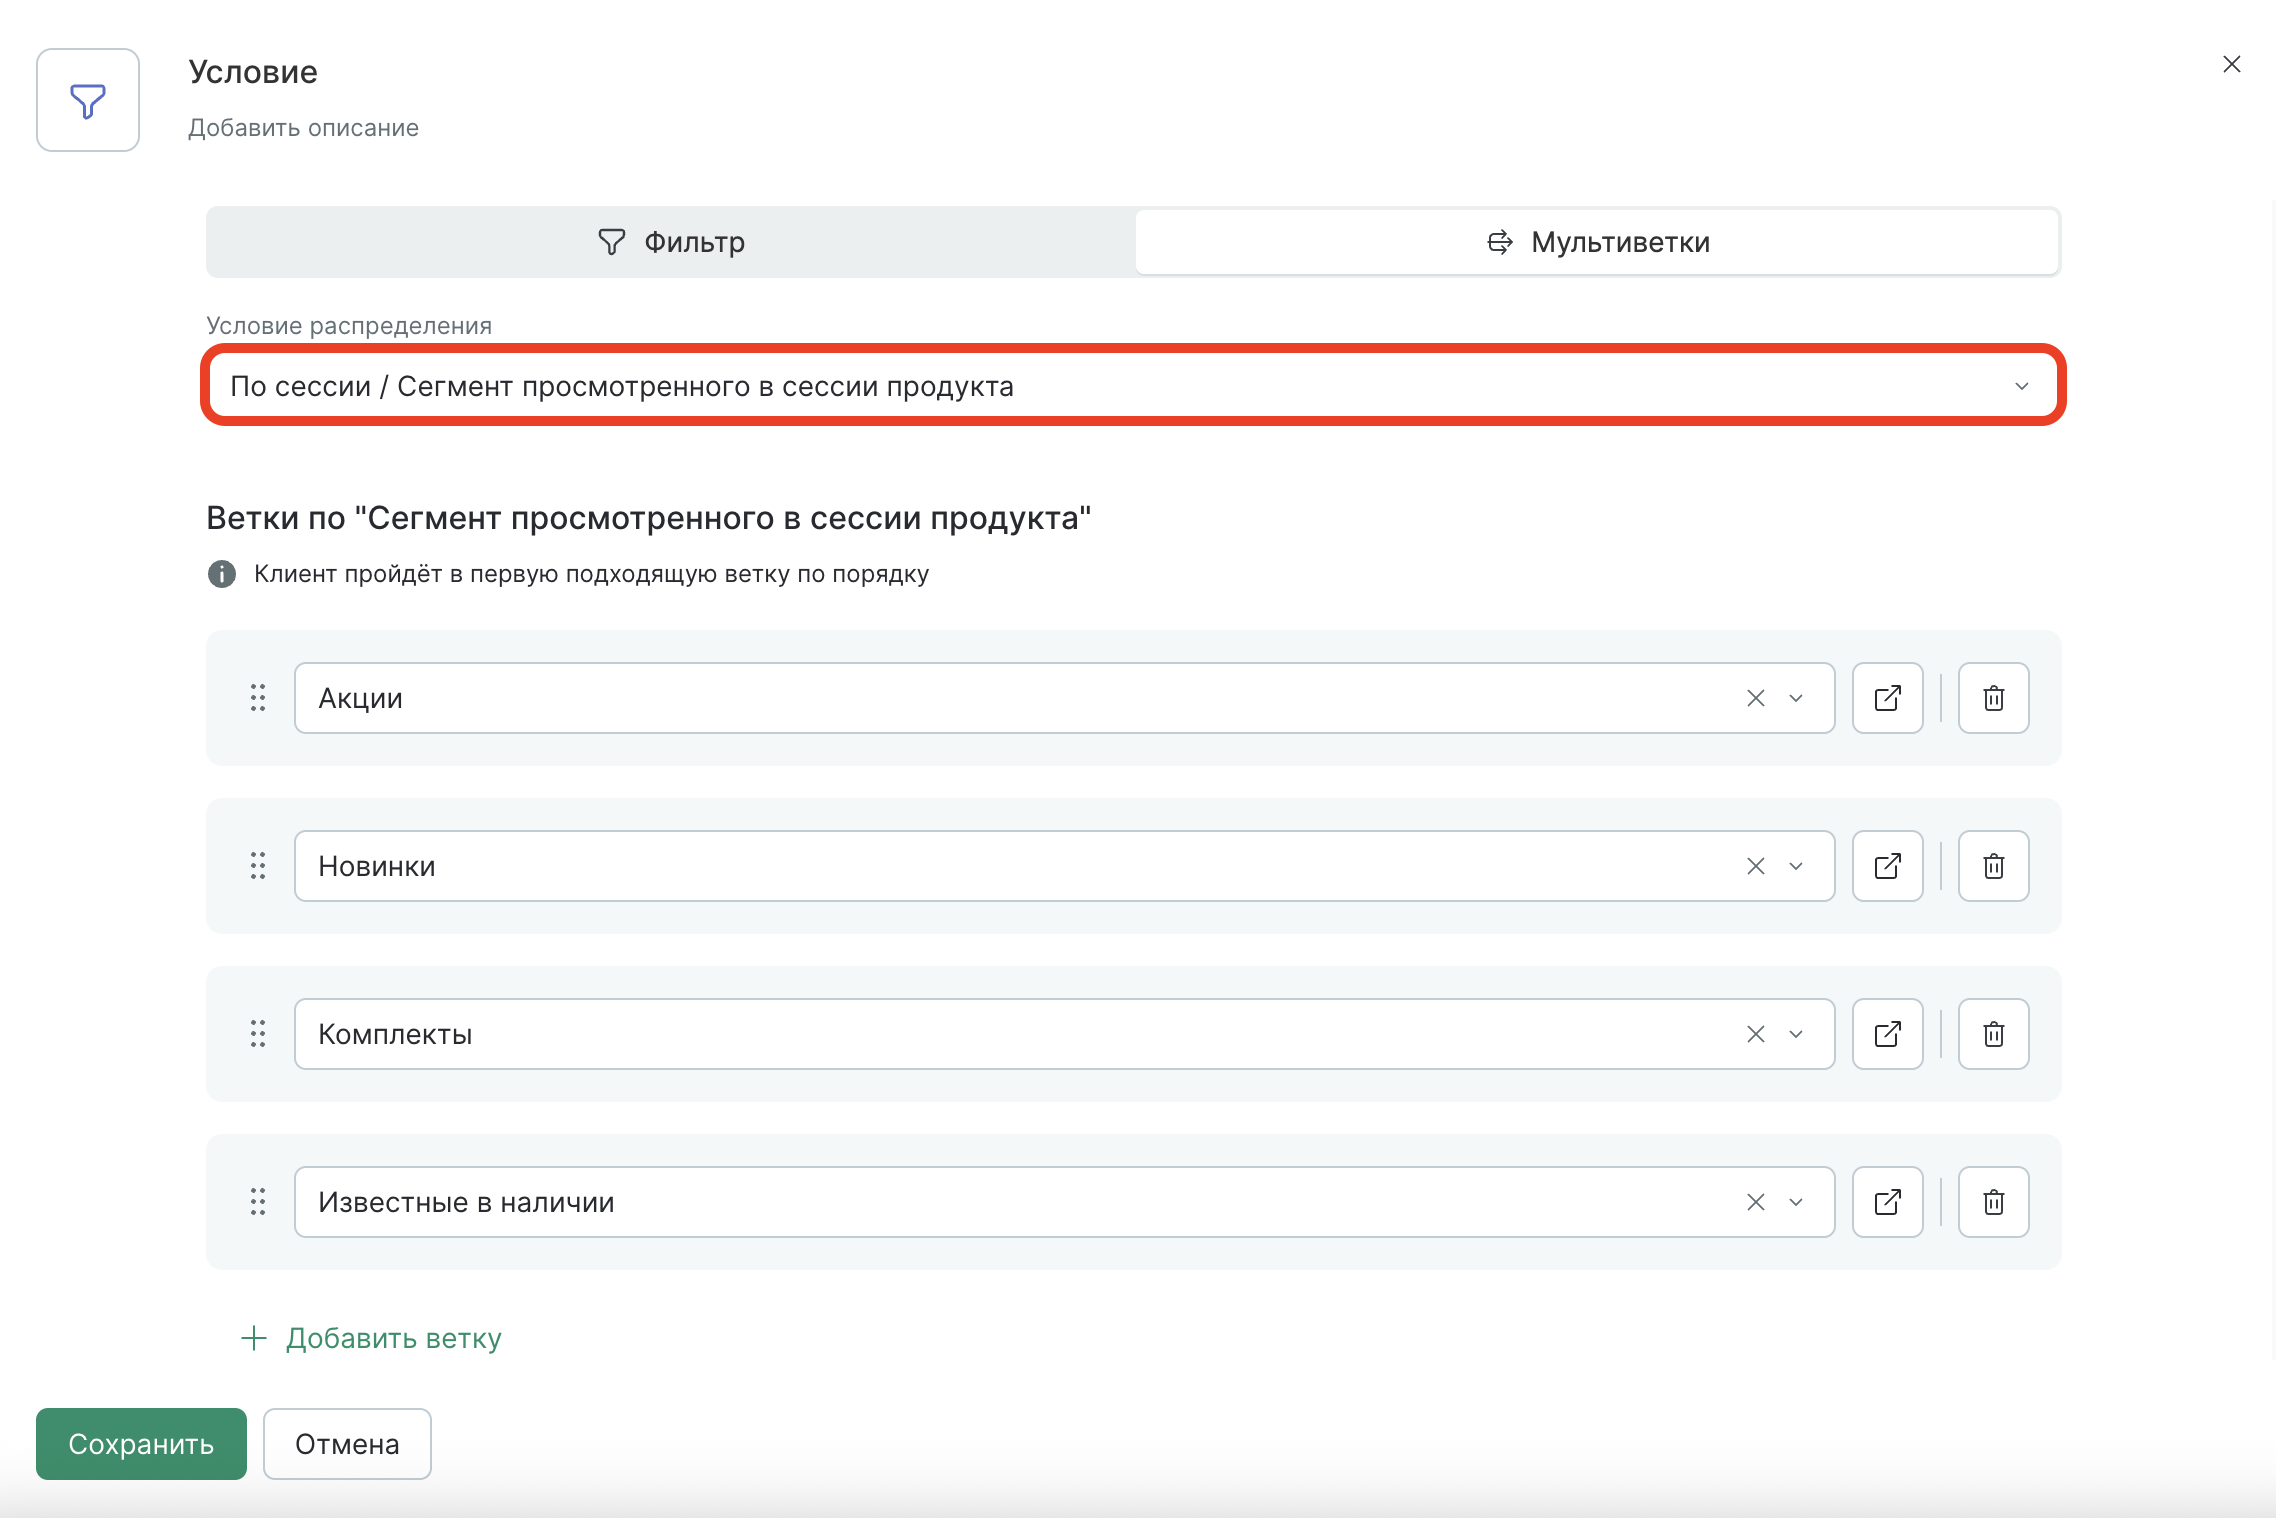Clear the Комплекты segment selection
This screenshot has width=2276, height=1518.
(x=1756, y=1034)
